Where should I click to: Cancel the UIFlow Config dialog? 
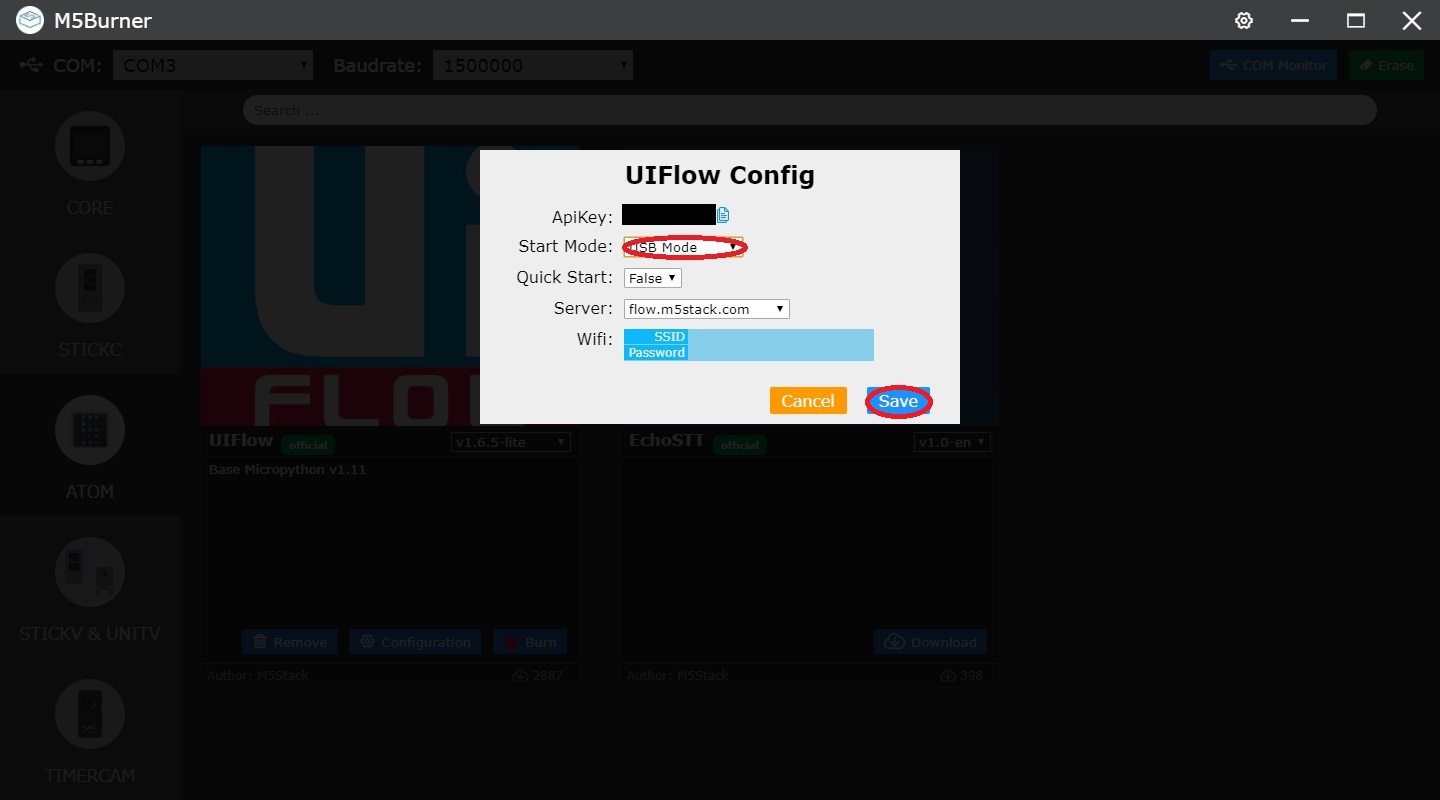808,400
